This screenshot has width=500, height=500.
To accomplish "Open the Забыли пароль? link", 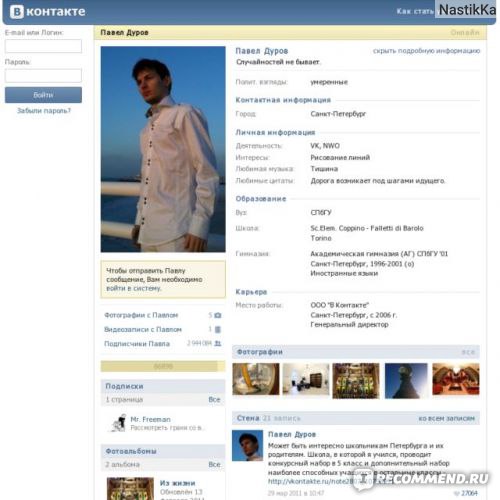I will pyautogui.click(x=44, y=111).
